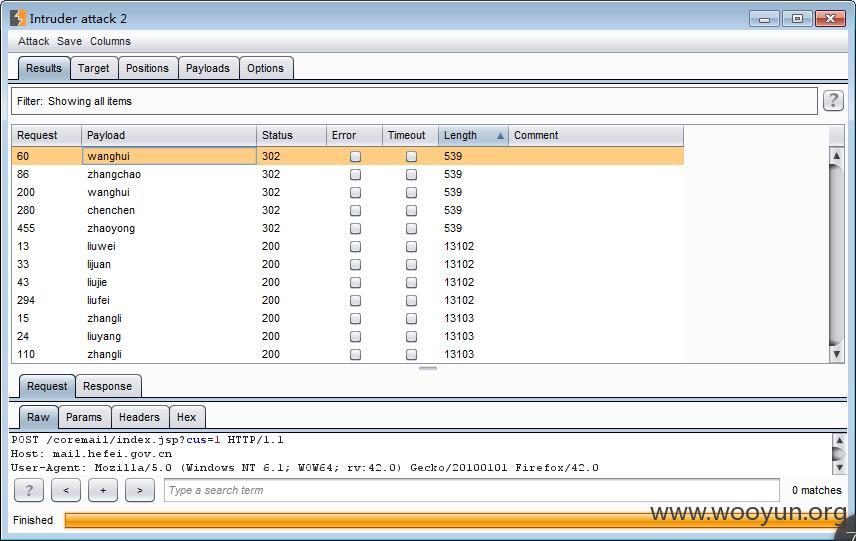Click the pane splitter handle below table
This screenshot has width=856, height=541.
point(428,368)
